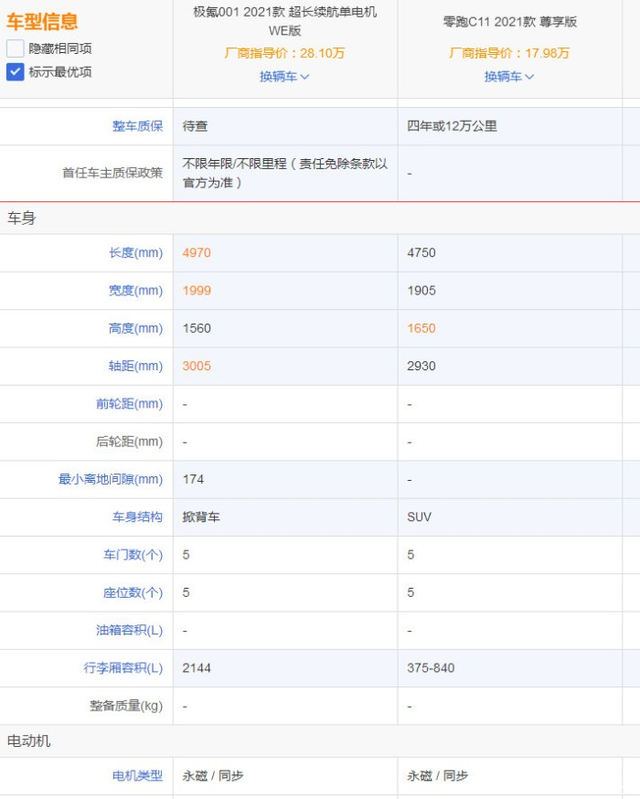Click the 车身 section header

(x=21, y=218)
